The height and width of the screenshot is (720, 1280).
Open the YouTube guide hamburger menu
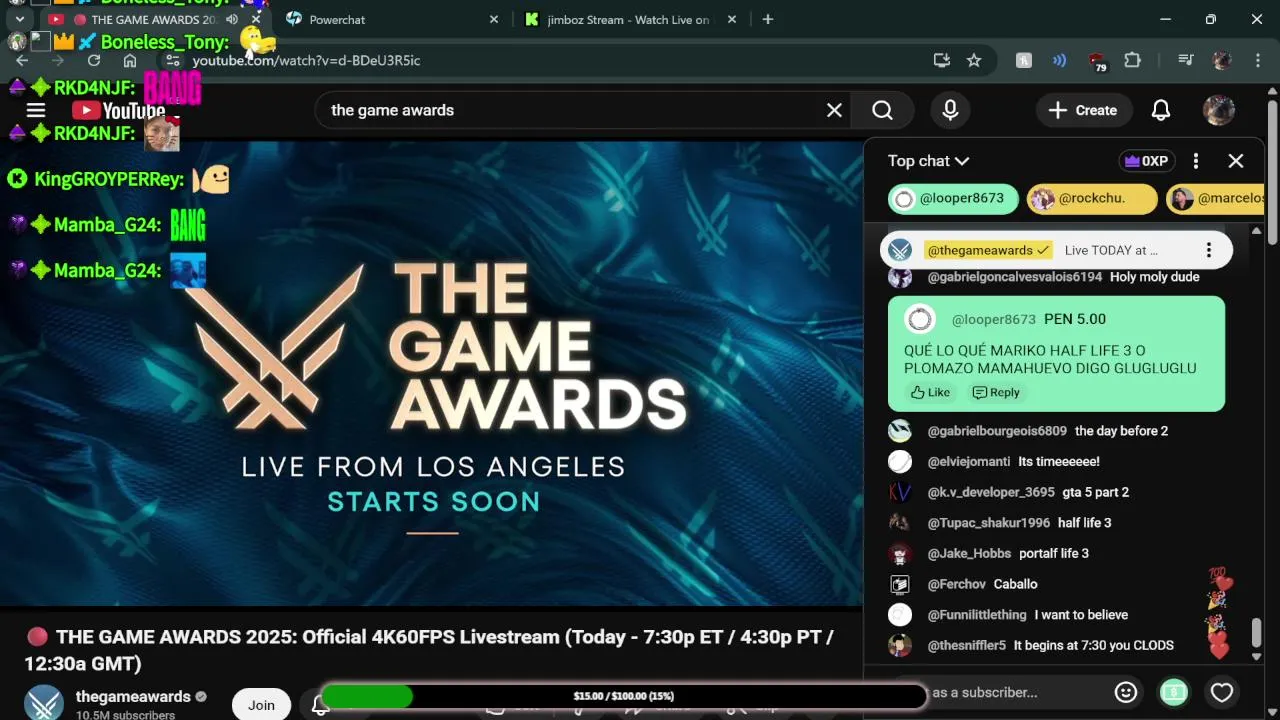36,110
